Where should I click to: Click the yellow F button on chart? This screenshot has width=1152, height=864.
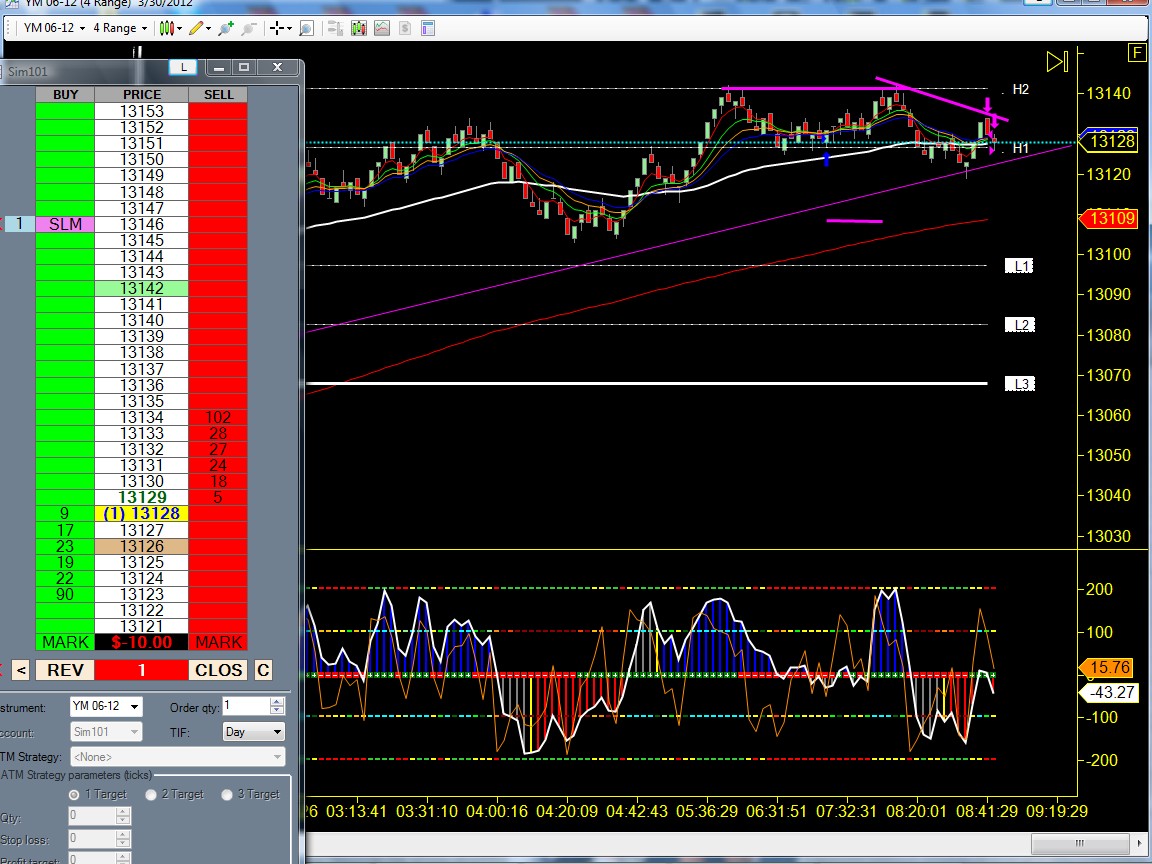[x=1137, y=53]
